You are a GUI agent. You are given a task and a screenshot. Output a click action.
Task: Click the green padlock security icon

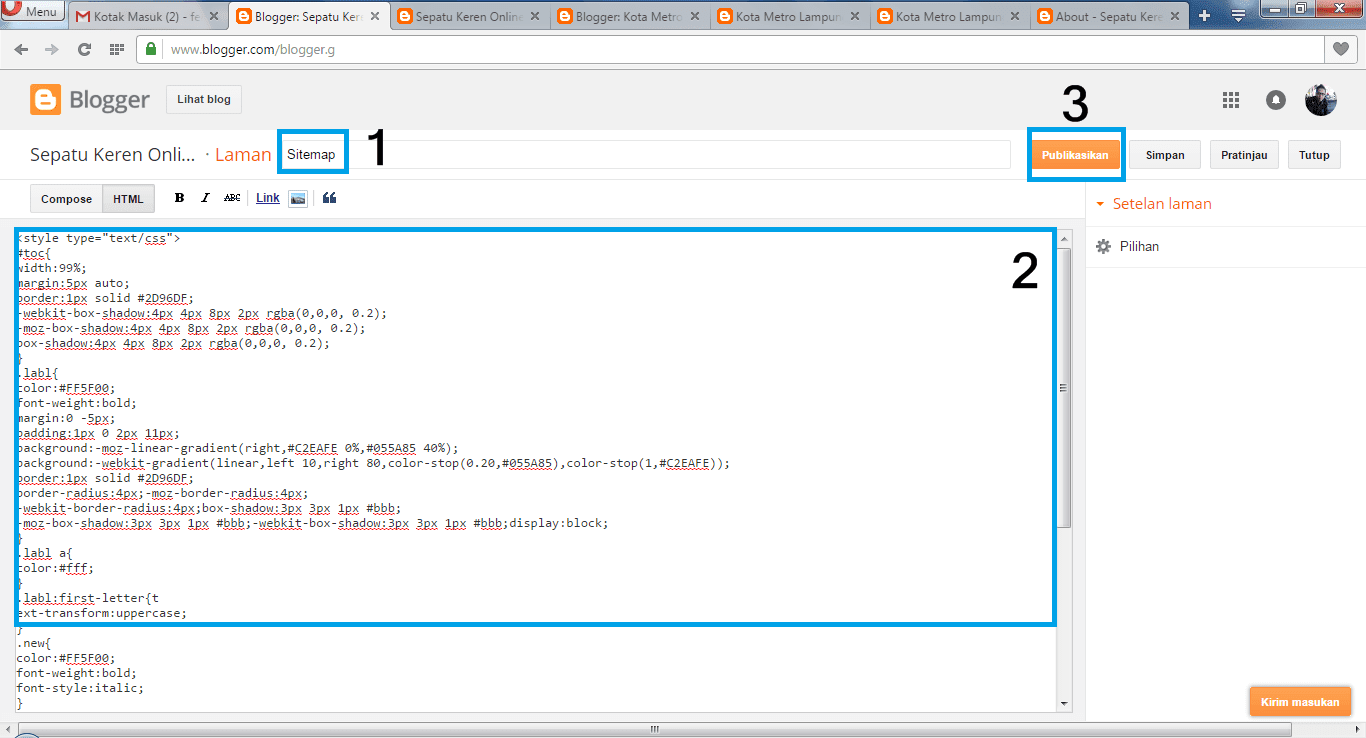(151, 49)
